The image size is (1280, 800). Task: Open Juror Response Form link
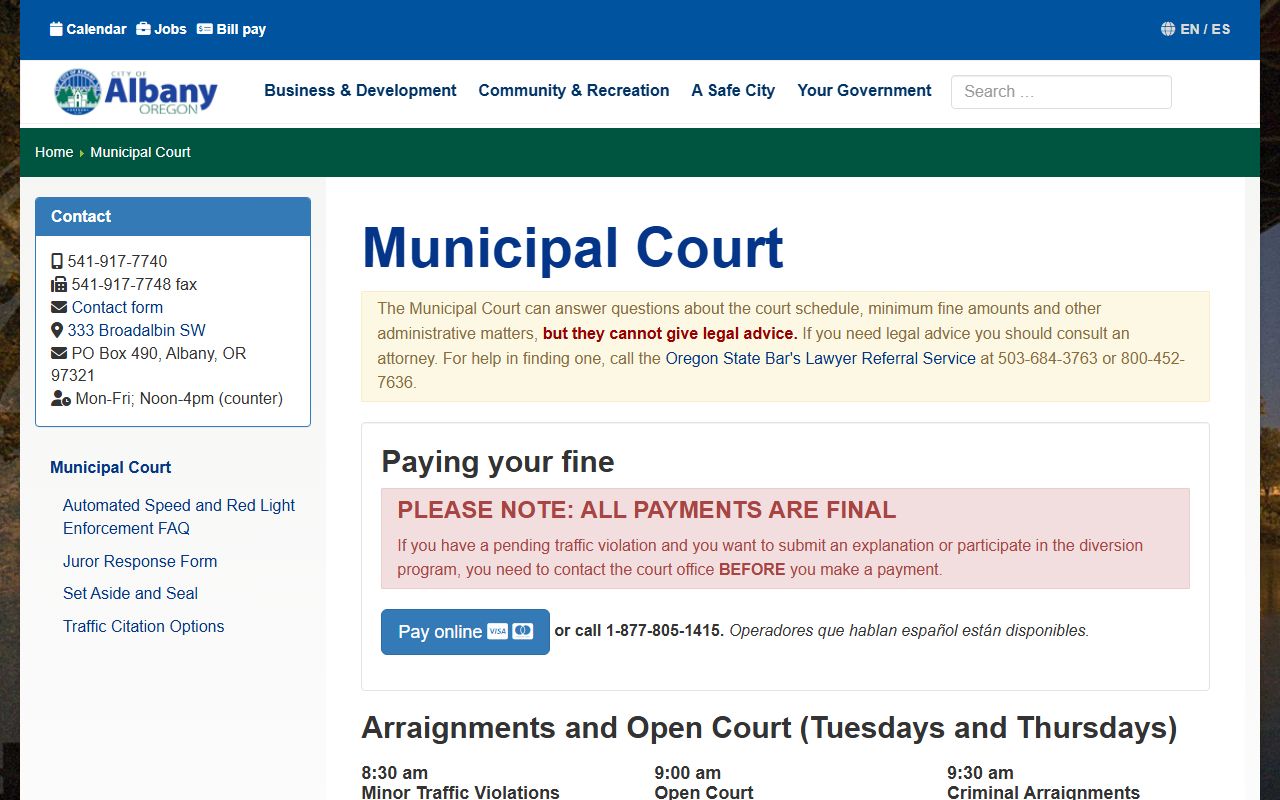[x=140, y=561]
